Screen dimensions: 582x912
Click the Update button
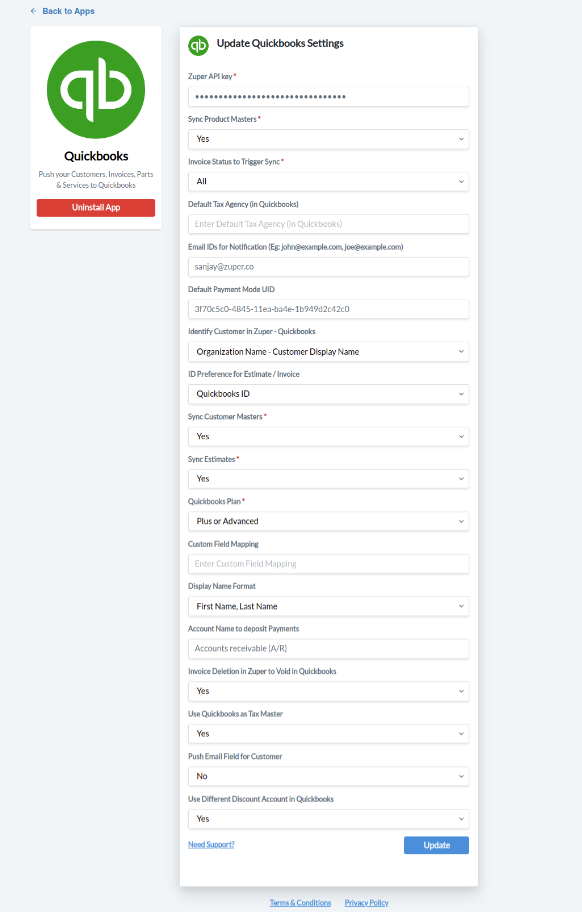coord(436,845)
